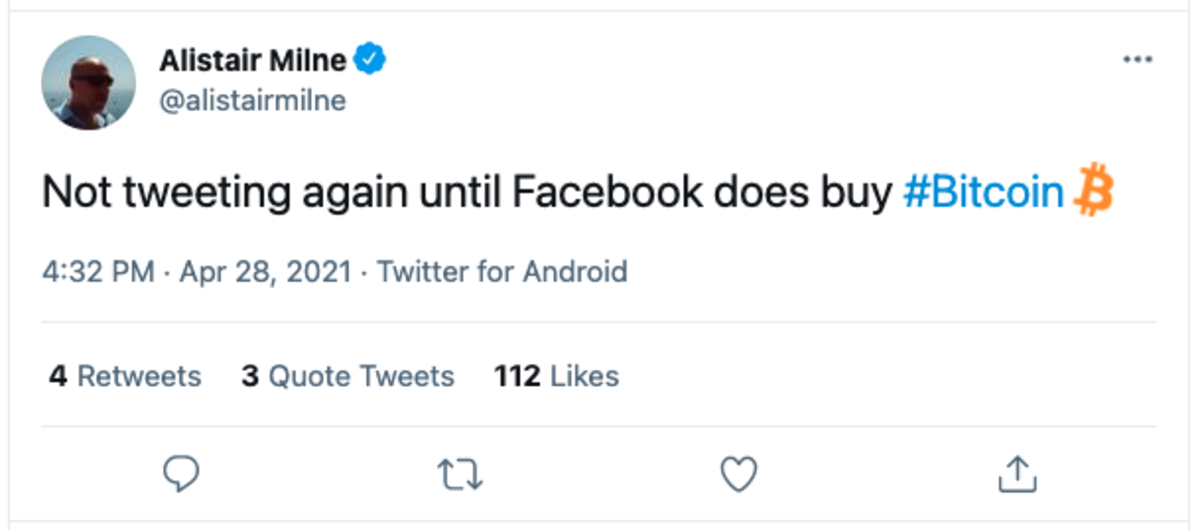Image resolution: width=1200 pixels, height=530 pixels.
Task: Follow the #Bitcoin hashtag link
Action: (x=982, y=193)
